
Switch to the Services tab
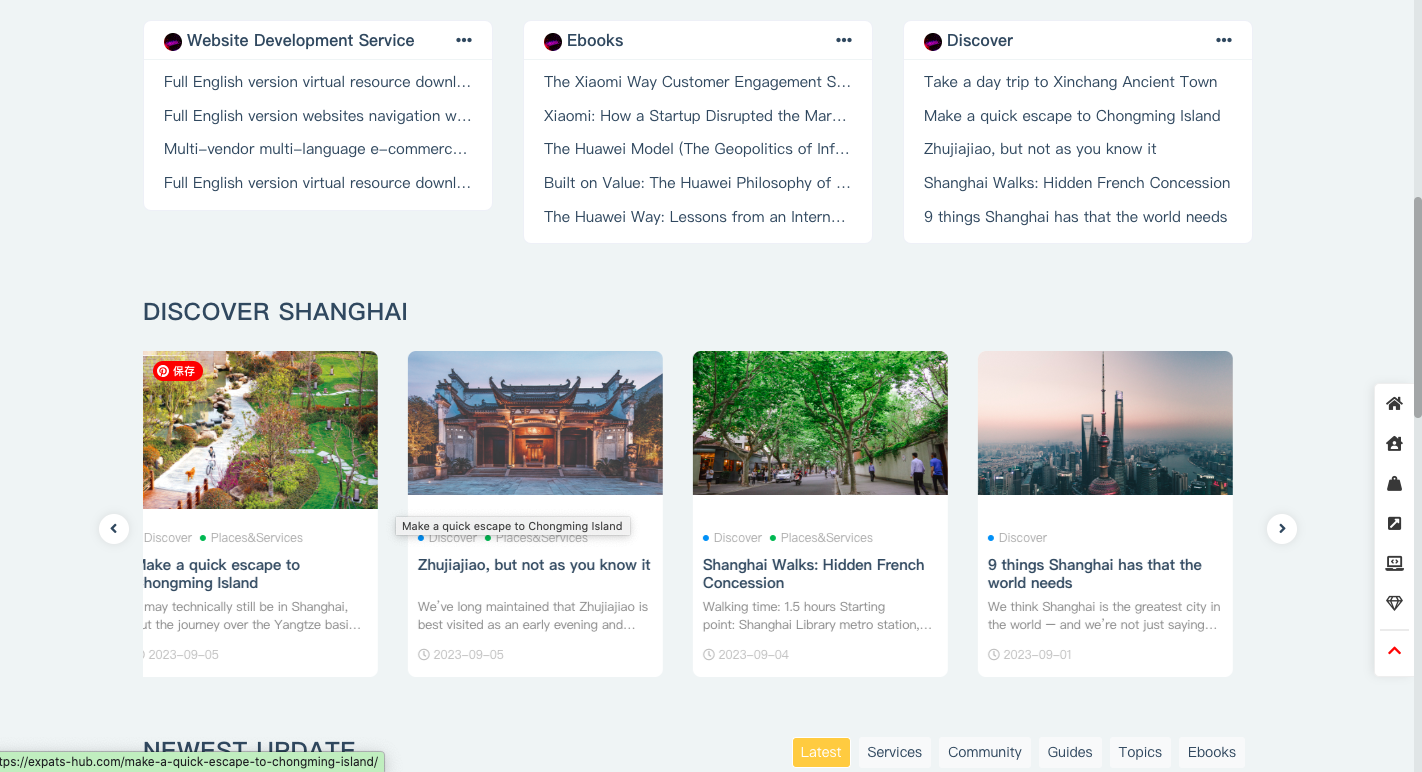pos(894,752)
